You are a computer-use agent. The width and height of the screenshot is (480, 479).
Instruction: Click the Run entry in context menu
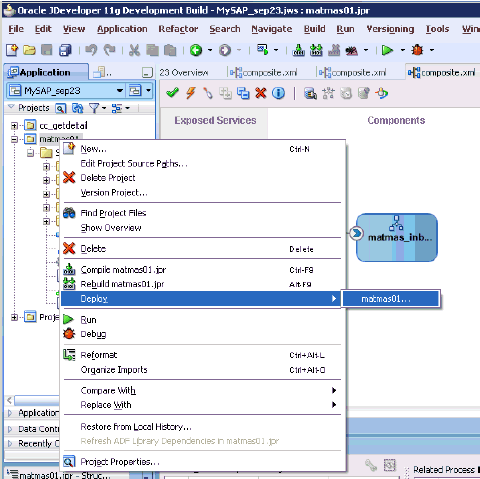[x=88, y=320]
